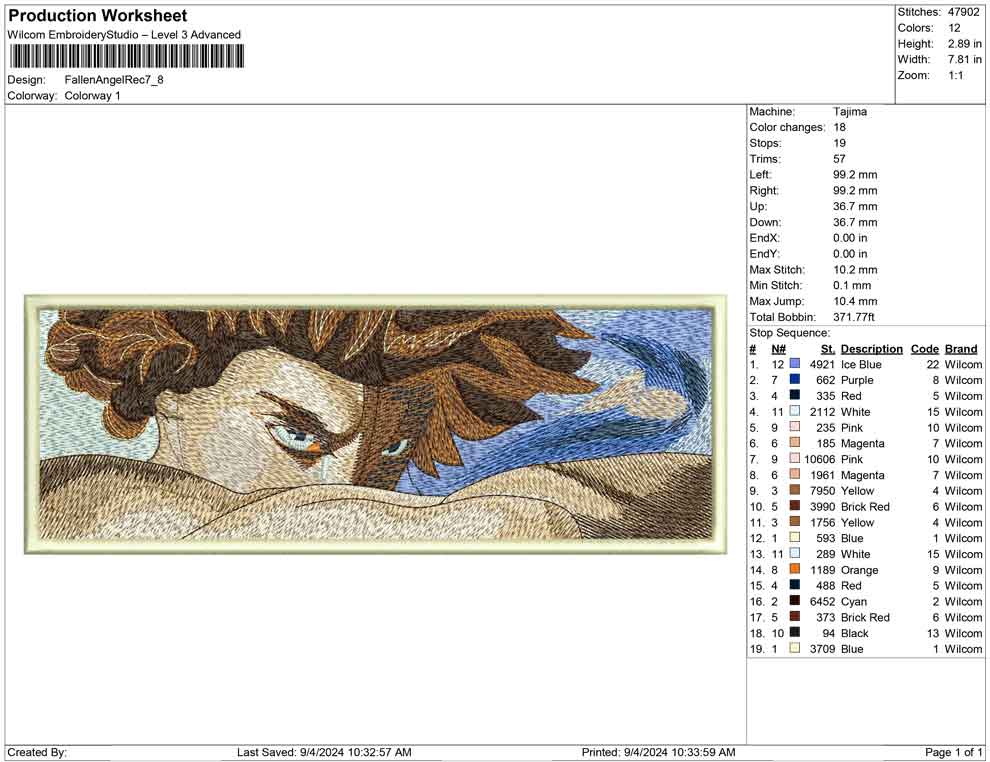Click the 'Brand' column header

(x=961, y=348)
